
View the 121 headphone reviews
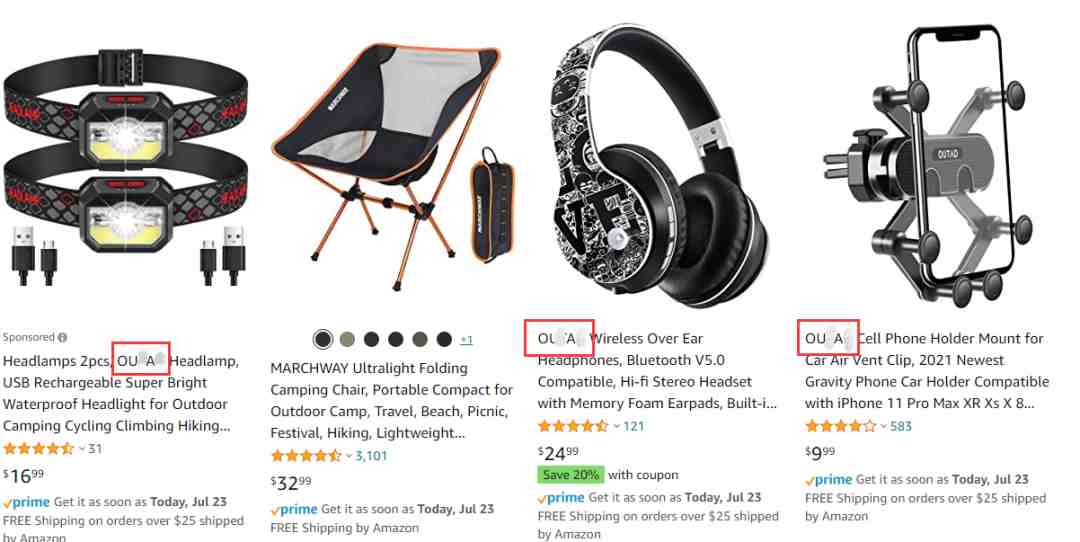pyautogui.click(x=634, y=426)
